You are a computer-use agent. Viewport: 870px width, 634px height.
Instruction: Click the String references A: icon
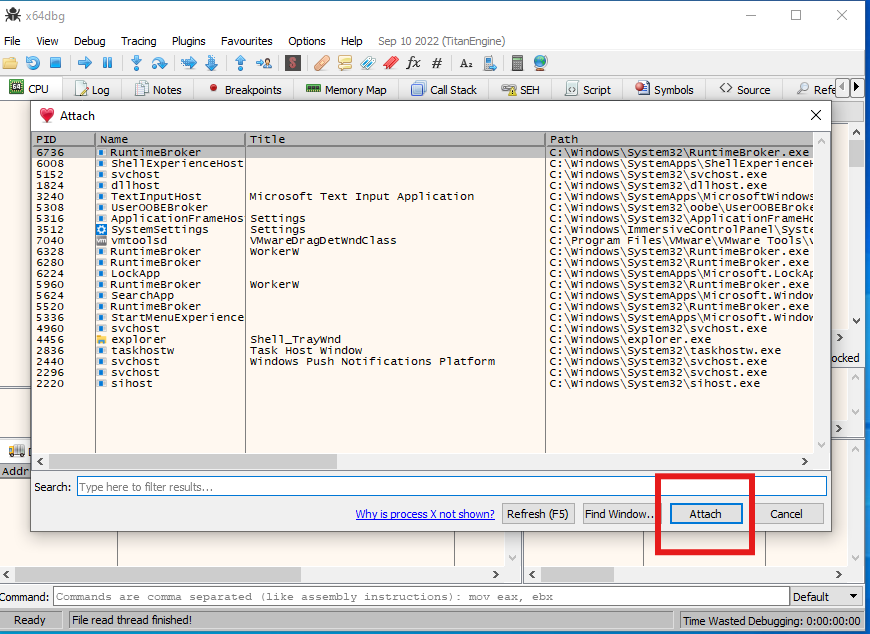[466, 63]
